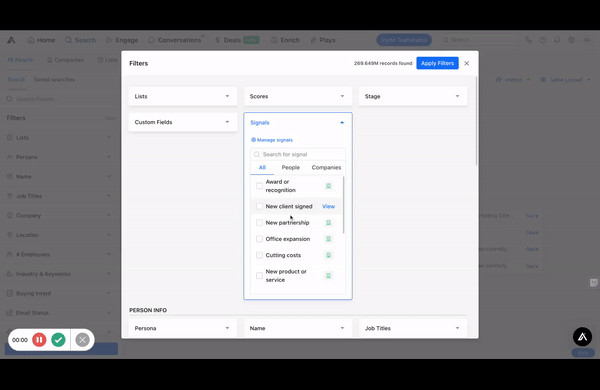Finish recording with the green checkmark
This screenshot has height=390, width=600.
coord(58,339)
